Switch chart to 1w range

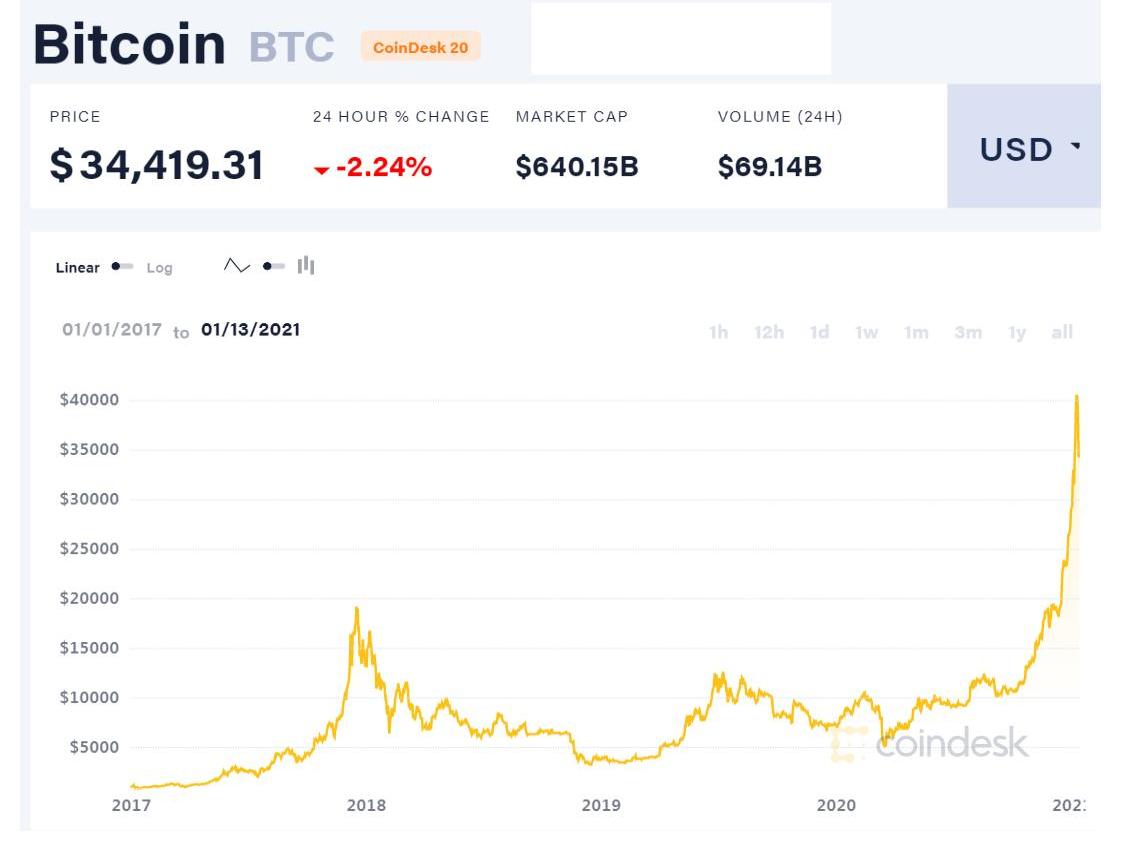point(867,333)
